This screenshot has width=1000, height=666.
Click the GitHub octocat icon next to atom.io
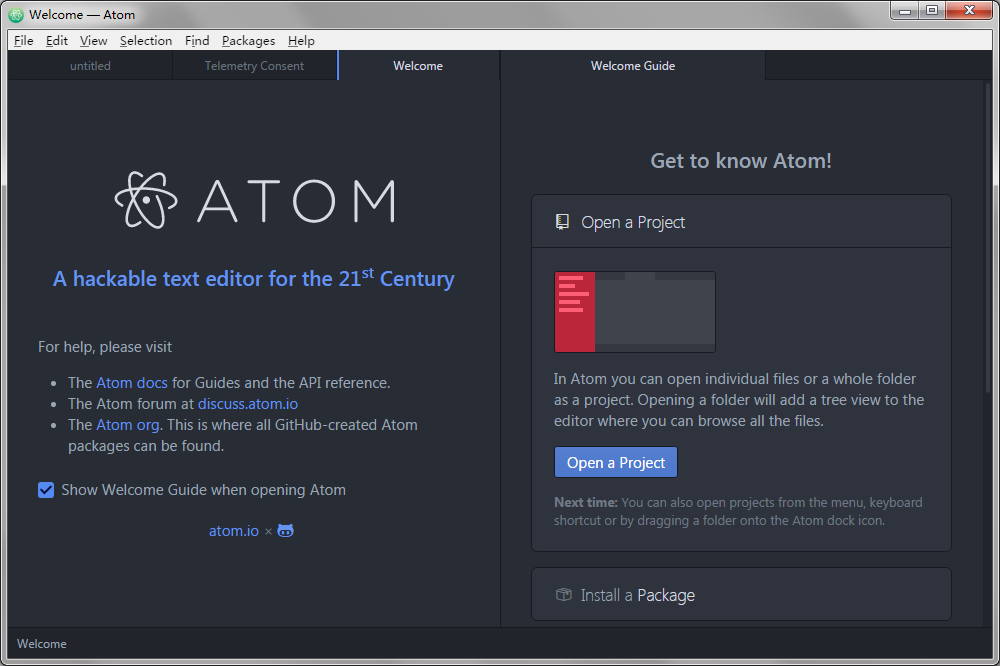click(285, 531)
